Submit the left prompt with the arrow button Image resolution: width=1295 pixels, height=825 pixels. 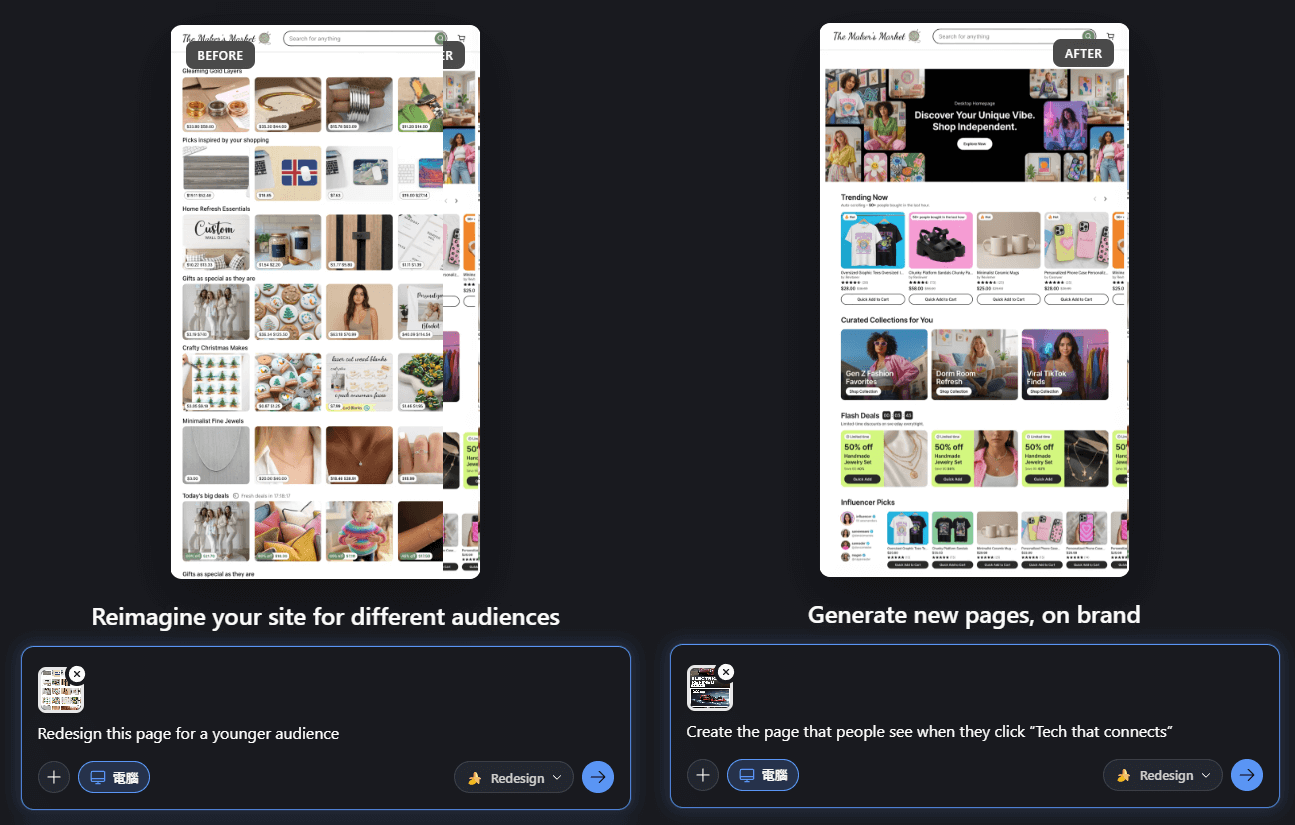pos(598,777)
